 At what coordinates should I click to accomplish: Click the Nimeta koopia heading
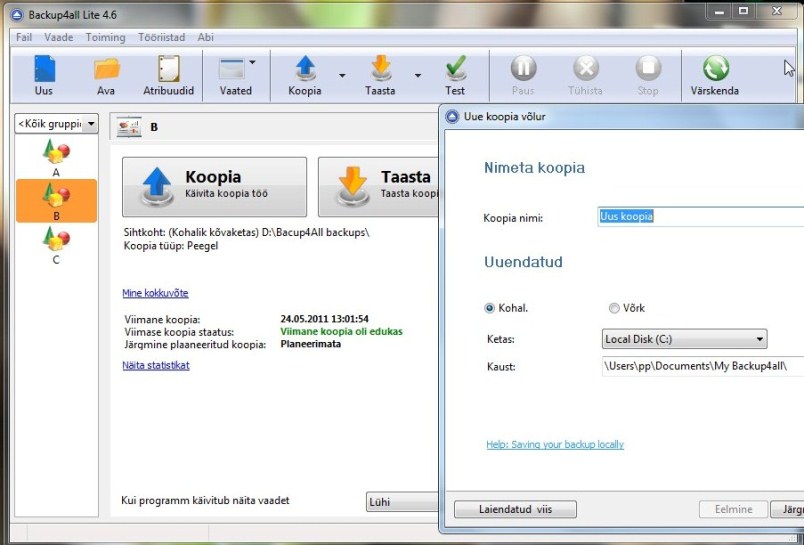[534, 168]
